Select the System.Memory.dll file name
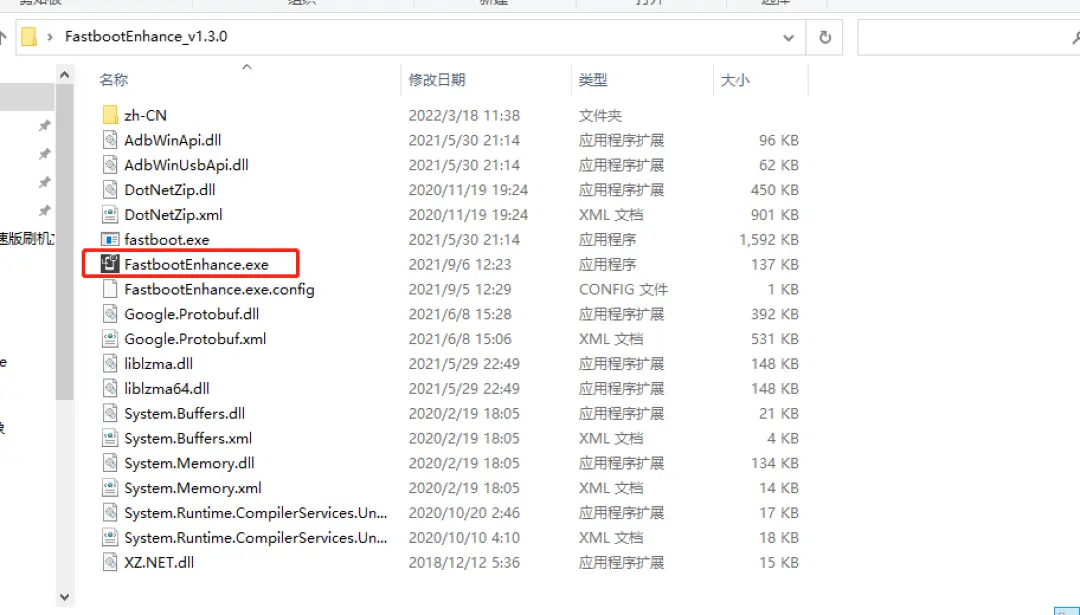Viewport: 1080px width, 615px height. (x=189, y=462)
